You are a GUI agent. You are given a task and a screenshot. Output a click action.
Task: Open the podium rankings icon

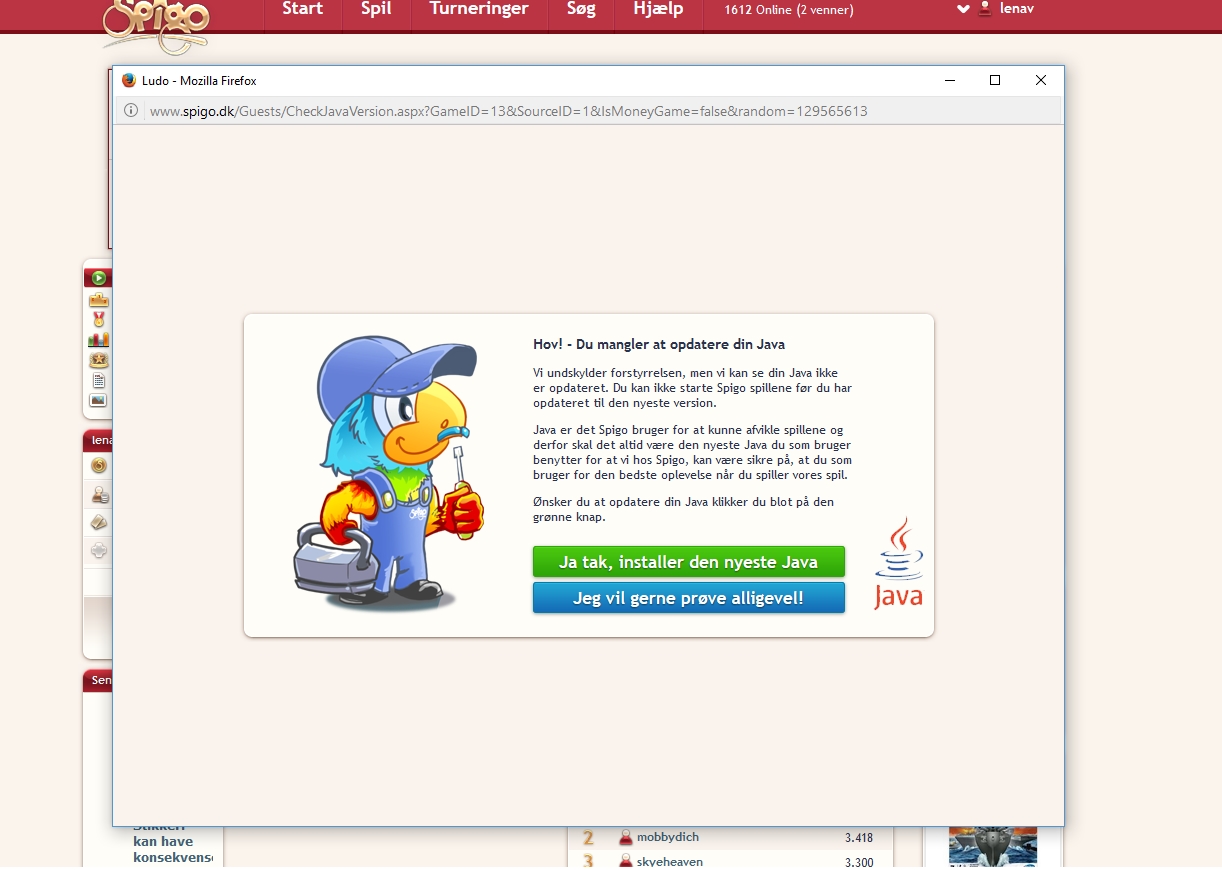tap(98, 300)
